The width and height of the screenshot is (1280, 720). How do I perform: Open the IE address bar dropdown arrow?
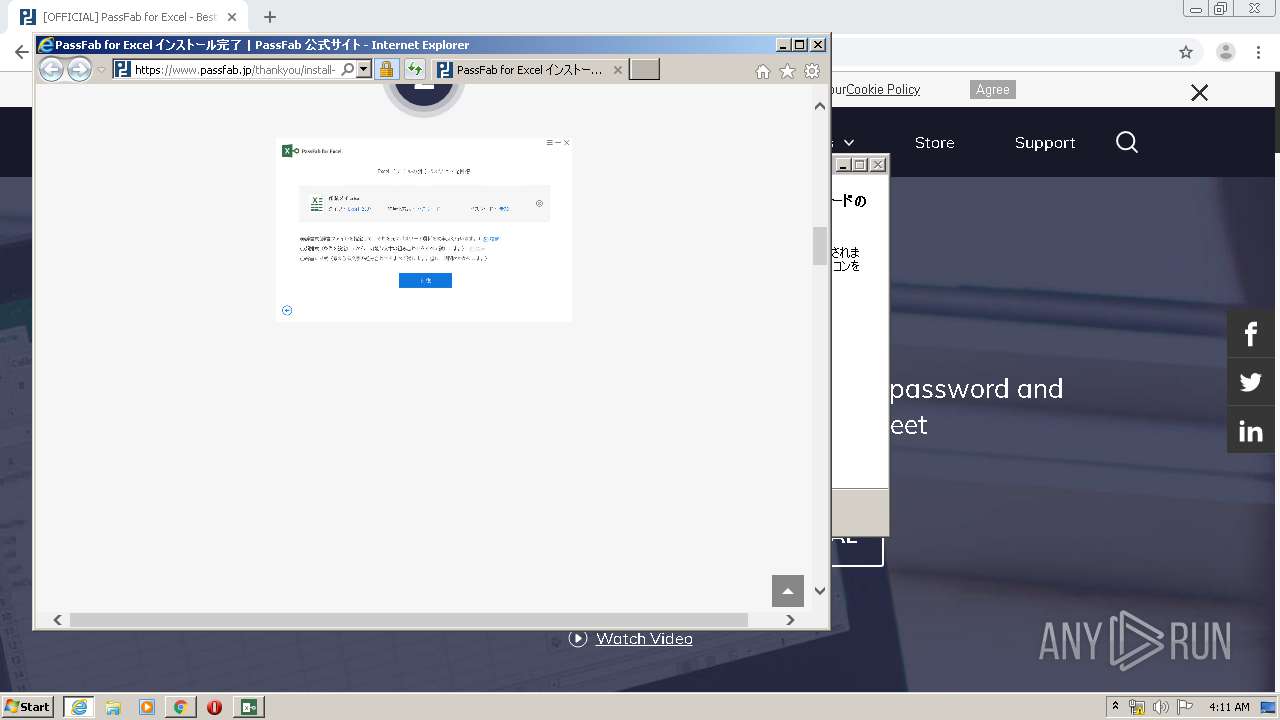[x=364, y=69]
